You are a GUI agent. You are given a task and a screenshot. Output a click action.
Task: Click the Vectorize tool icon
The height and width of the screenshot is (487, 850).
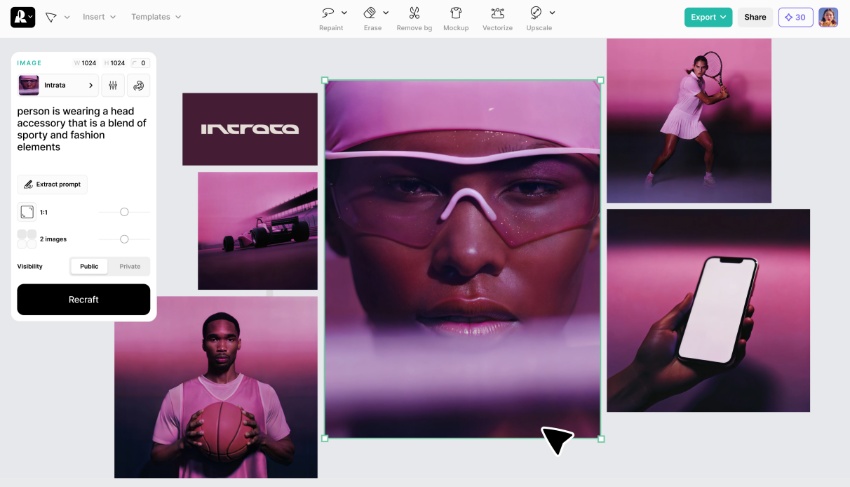pyautogui.click(x=497, y=13)
